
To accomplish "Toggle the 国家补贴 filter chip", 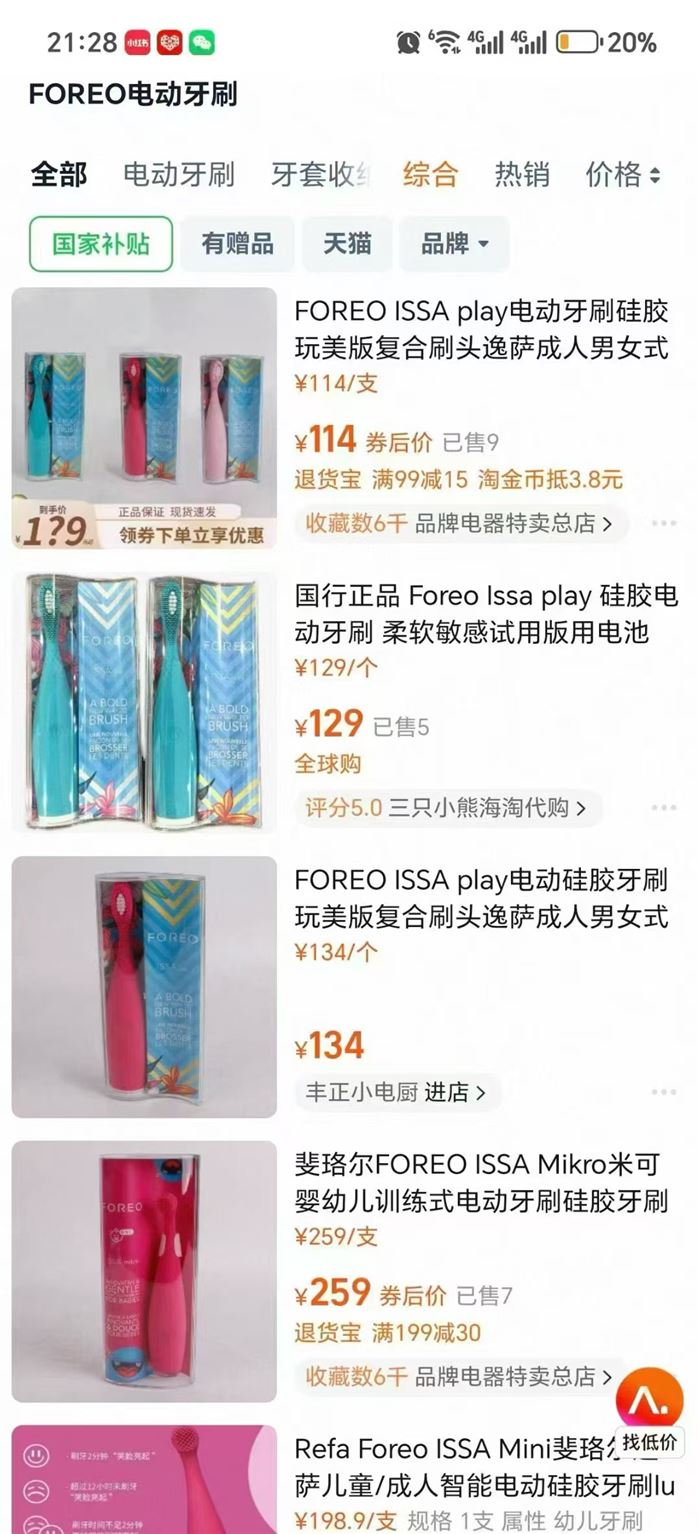I will [101, 244].
